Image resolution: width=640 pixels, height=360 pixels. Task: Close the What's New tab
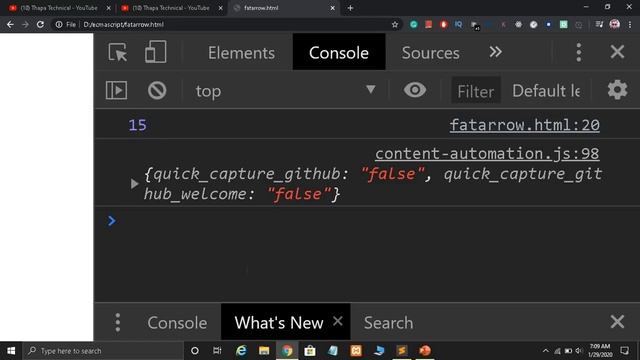(338, 321)
